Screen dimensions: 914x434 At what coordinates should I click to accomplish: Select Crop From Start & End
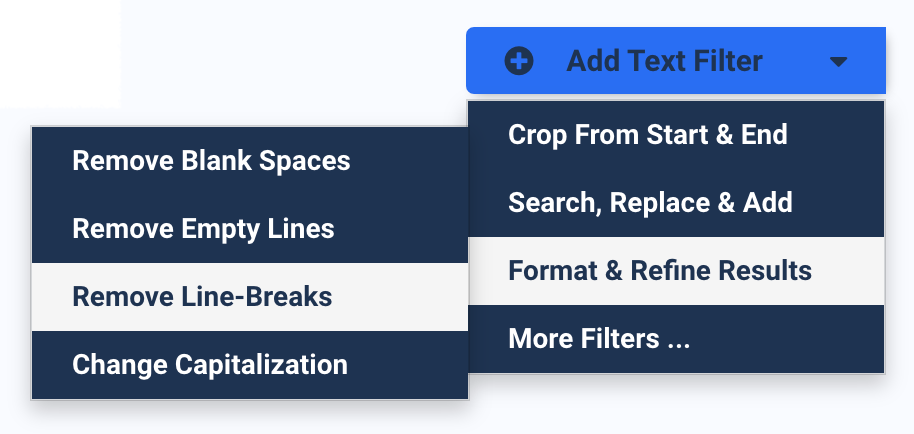(647, 134)
